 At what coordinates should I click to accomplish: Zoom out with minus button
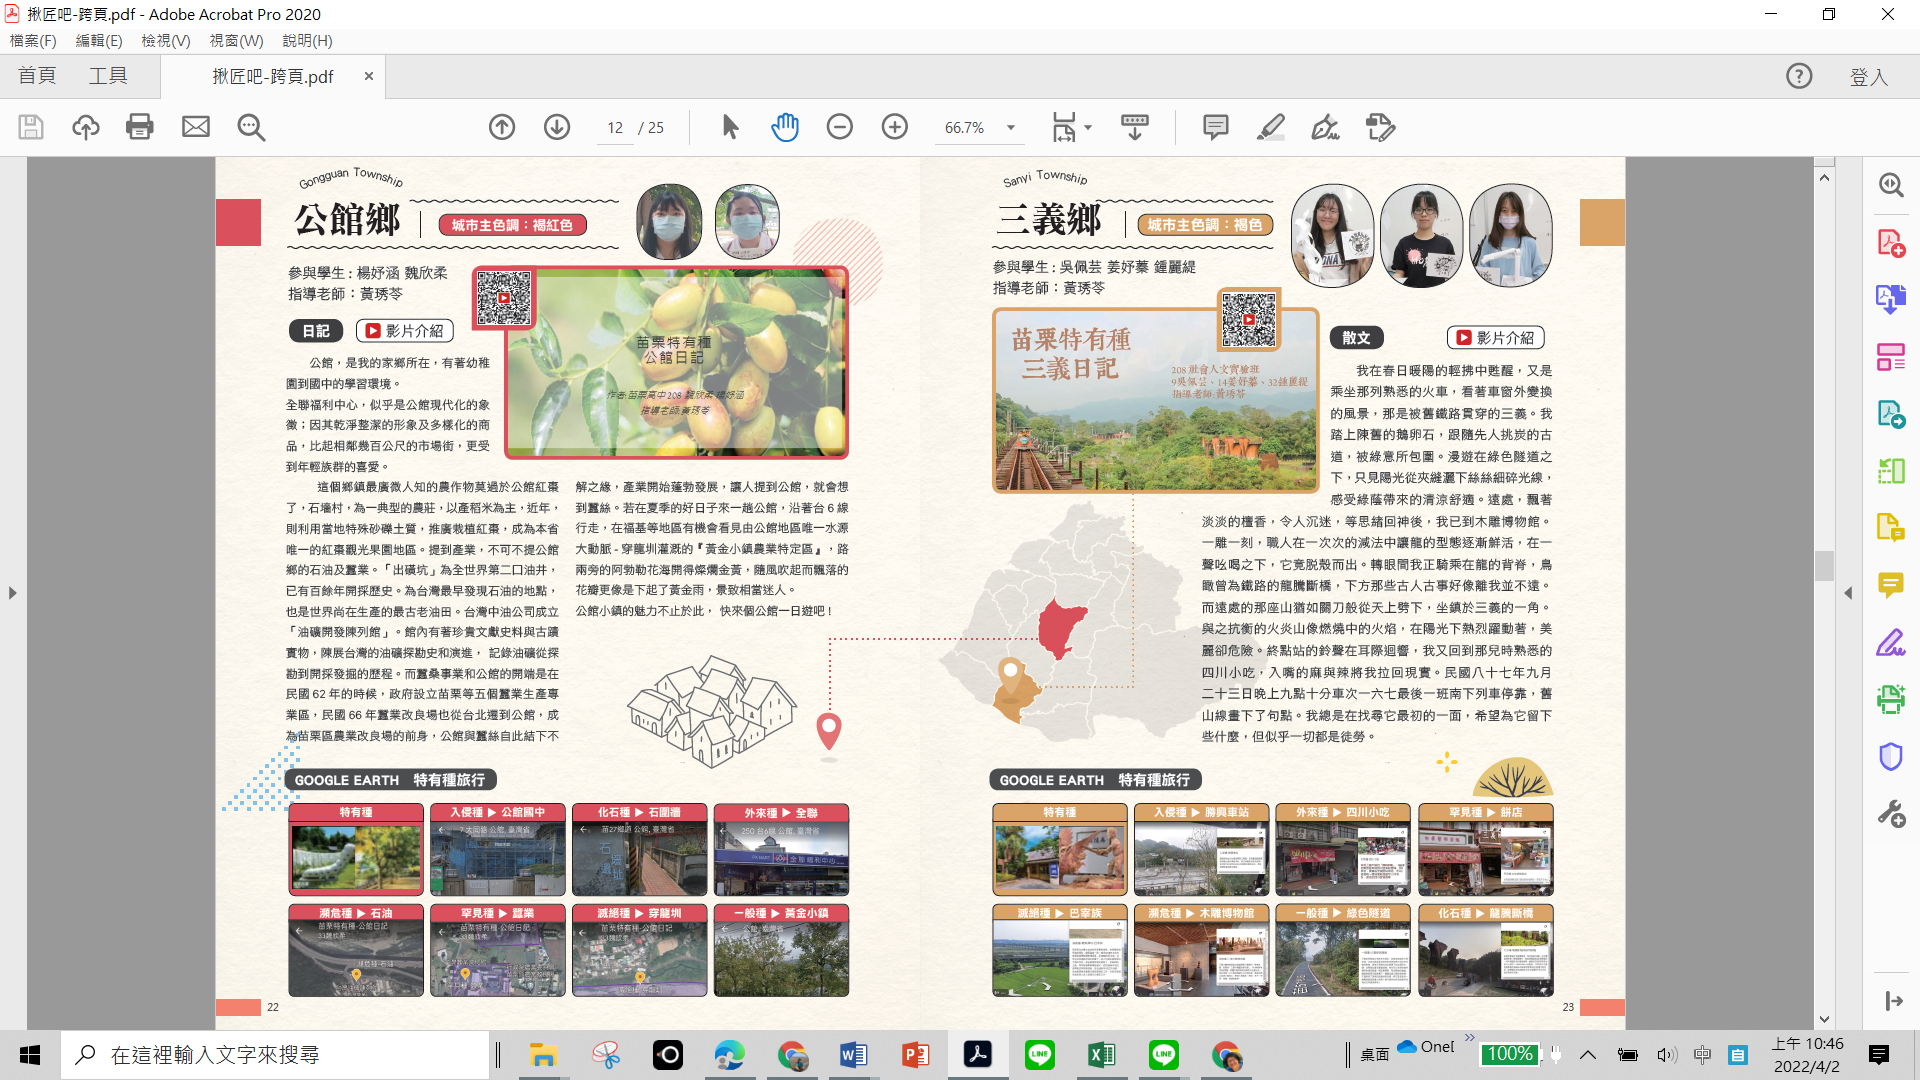(x=840, y=127)
